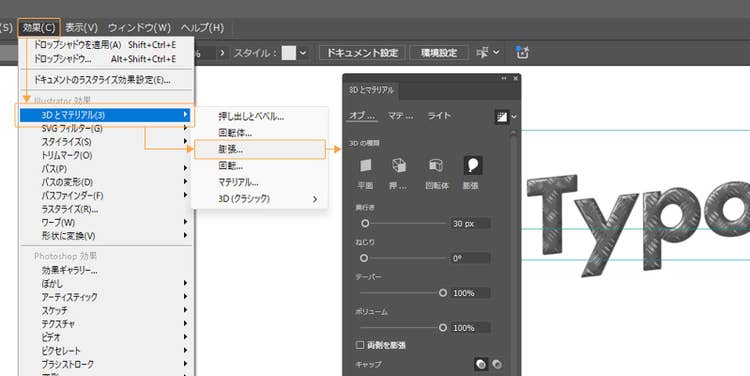Viewport: 750px width, 376px height.
Task: Click the ボリューム slider handle
Action: (x=443, y=328)
